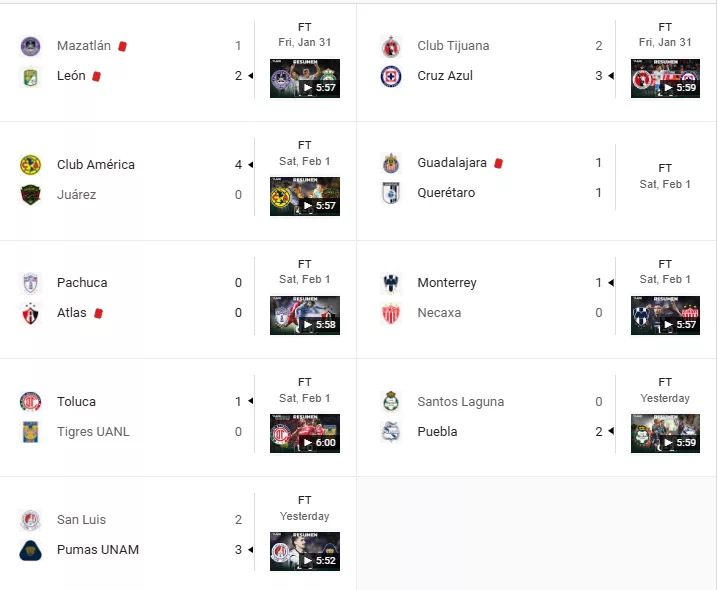Click the Santos Laguna crest icon
The width and height of the screenshot is (718, 590).
coord(391,402)
